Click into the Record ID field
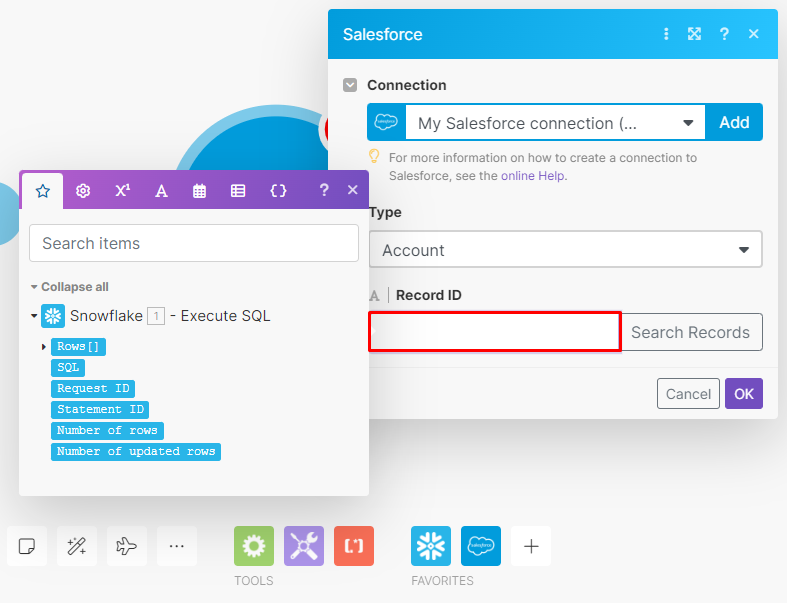The height and width of the screenshot is (603, 787). coord(495,331)
